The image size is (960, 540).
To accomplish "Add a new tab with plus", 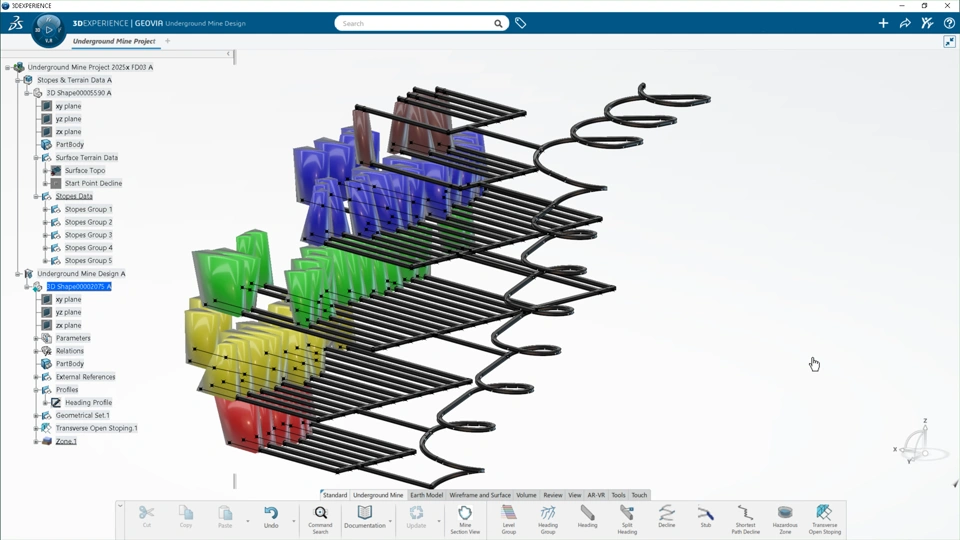I will (167, 41).
